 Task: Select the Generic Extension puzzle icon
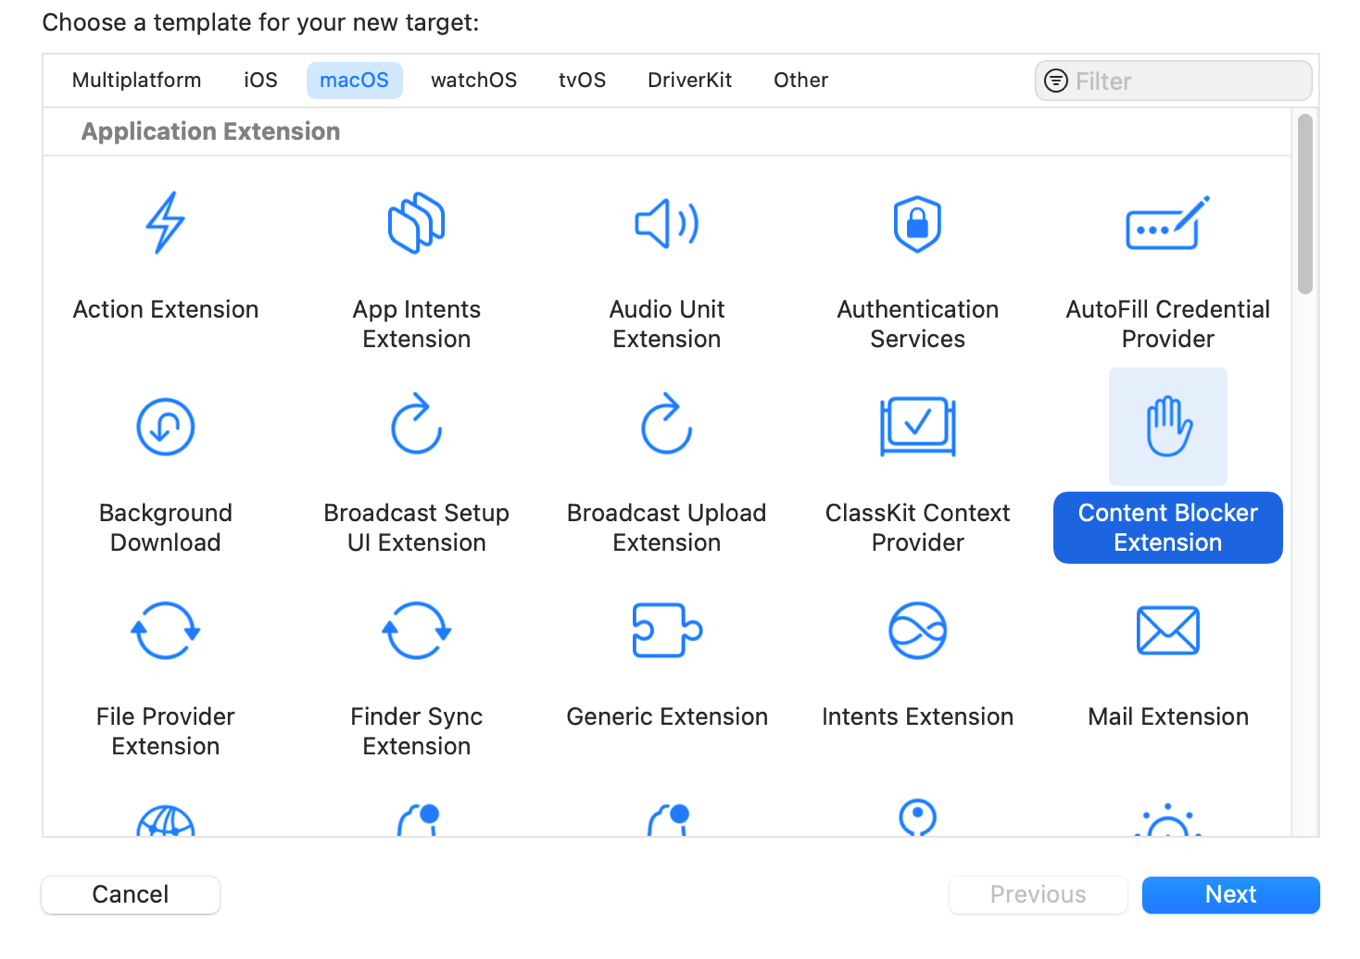coord(666,631)
